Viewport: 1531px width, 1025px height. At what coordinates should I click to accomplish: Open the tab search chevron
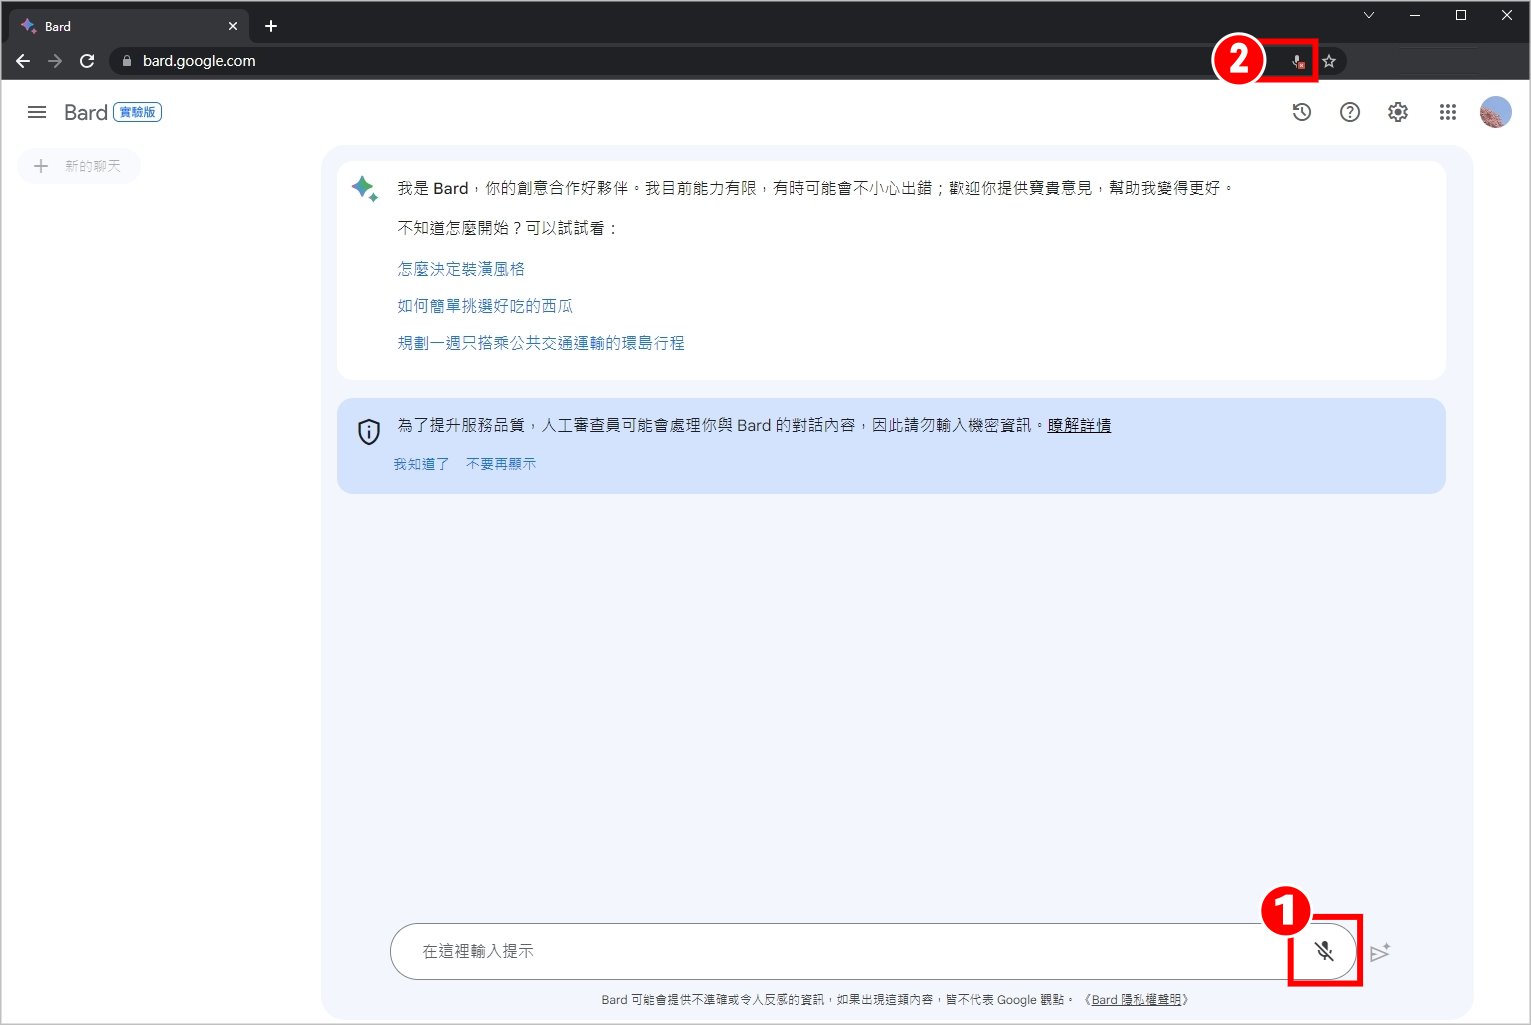(x=1369, y=15)
